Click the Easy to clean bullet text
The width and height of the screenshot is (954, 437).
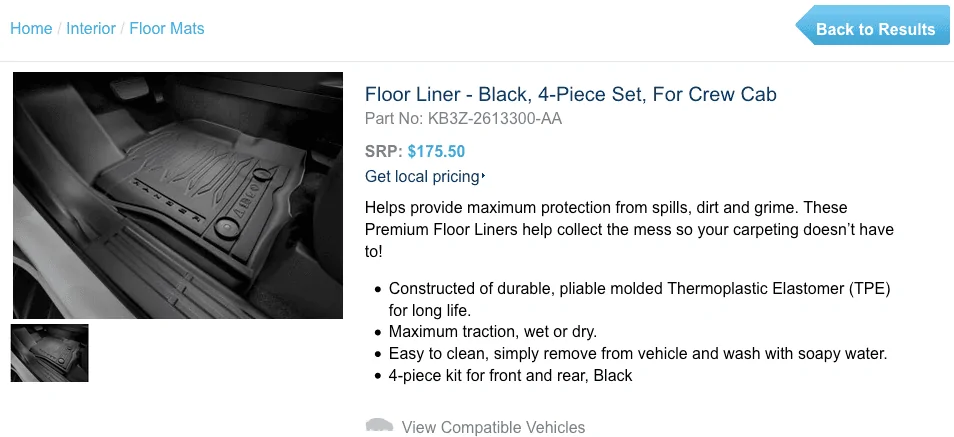pos(638,354)
